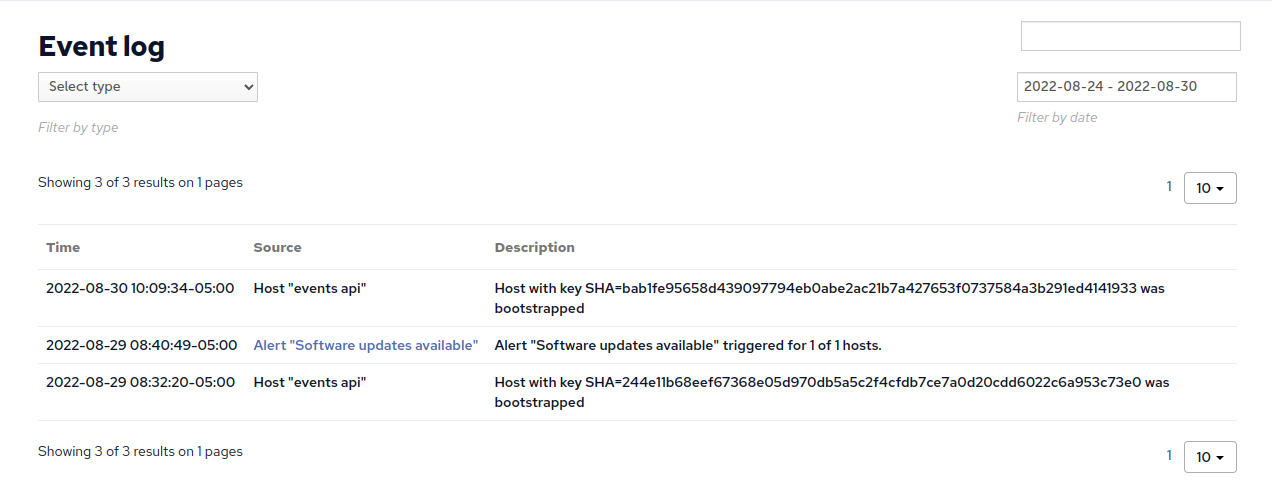Click Host "events api" in the 2022-08-30 row
Image resolution: width=1272 pixels, height=483 pixels.
[x=310, y=288]
